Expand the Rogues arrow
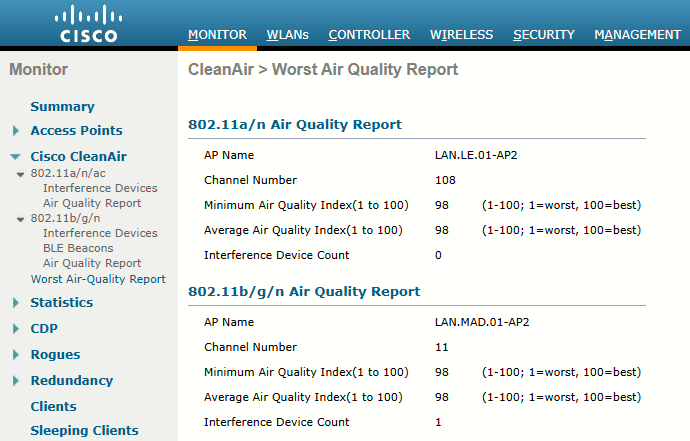The image size is (690, 441). tap(16, 355)
